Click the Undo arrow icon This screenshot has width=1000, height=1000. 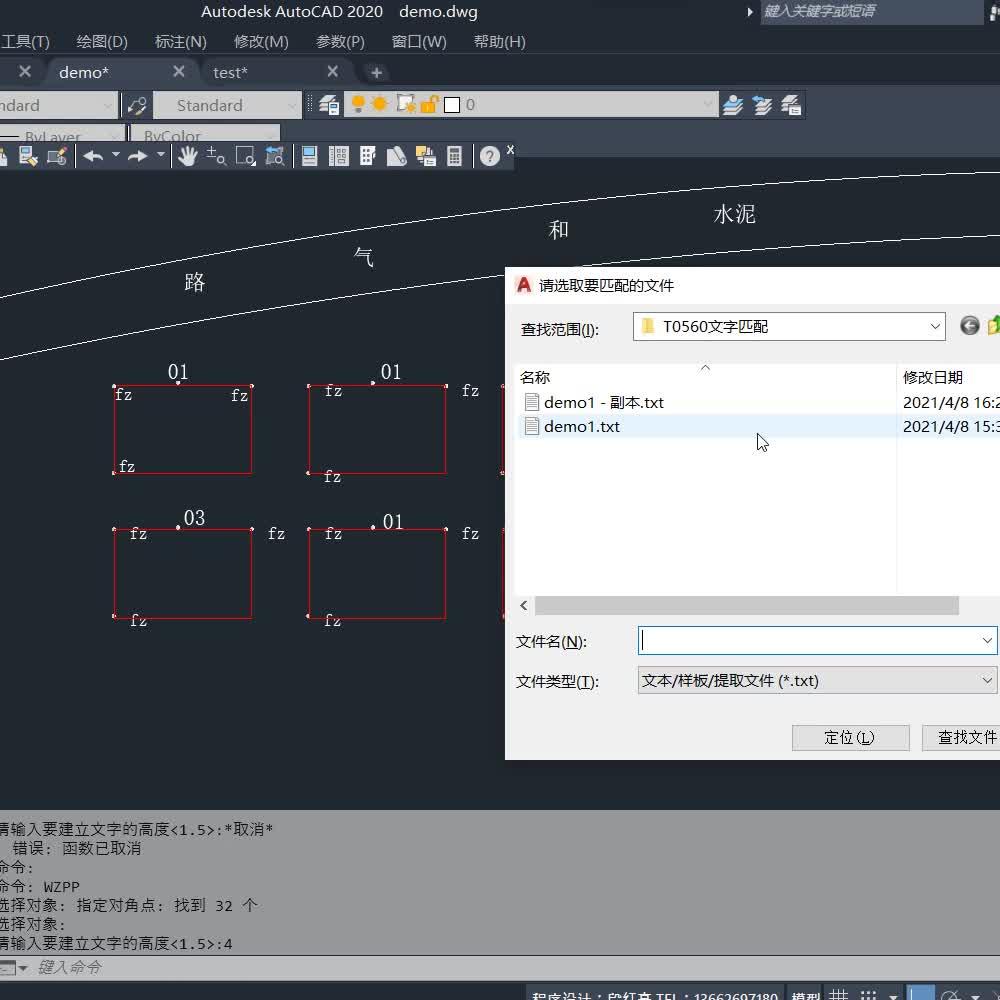(x=92, y=156)
